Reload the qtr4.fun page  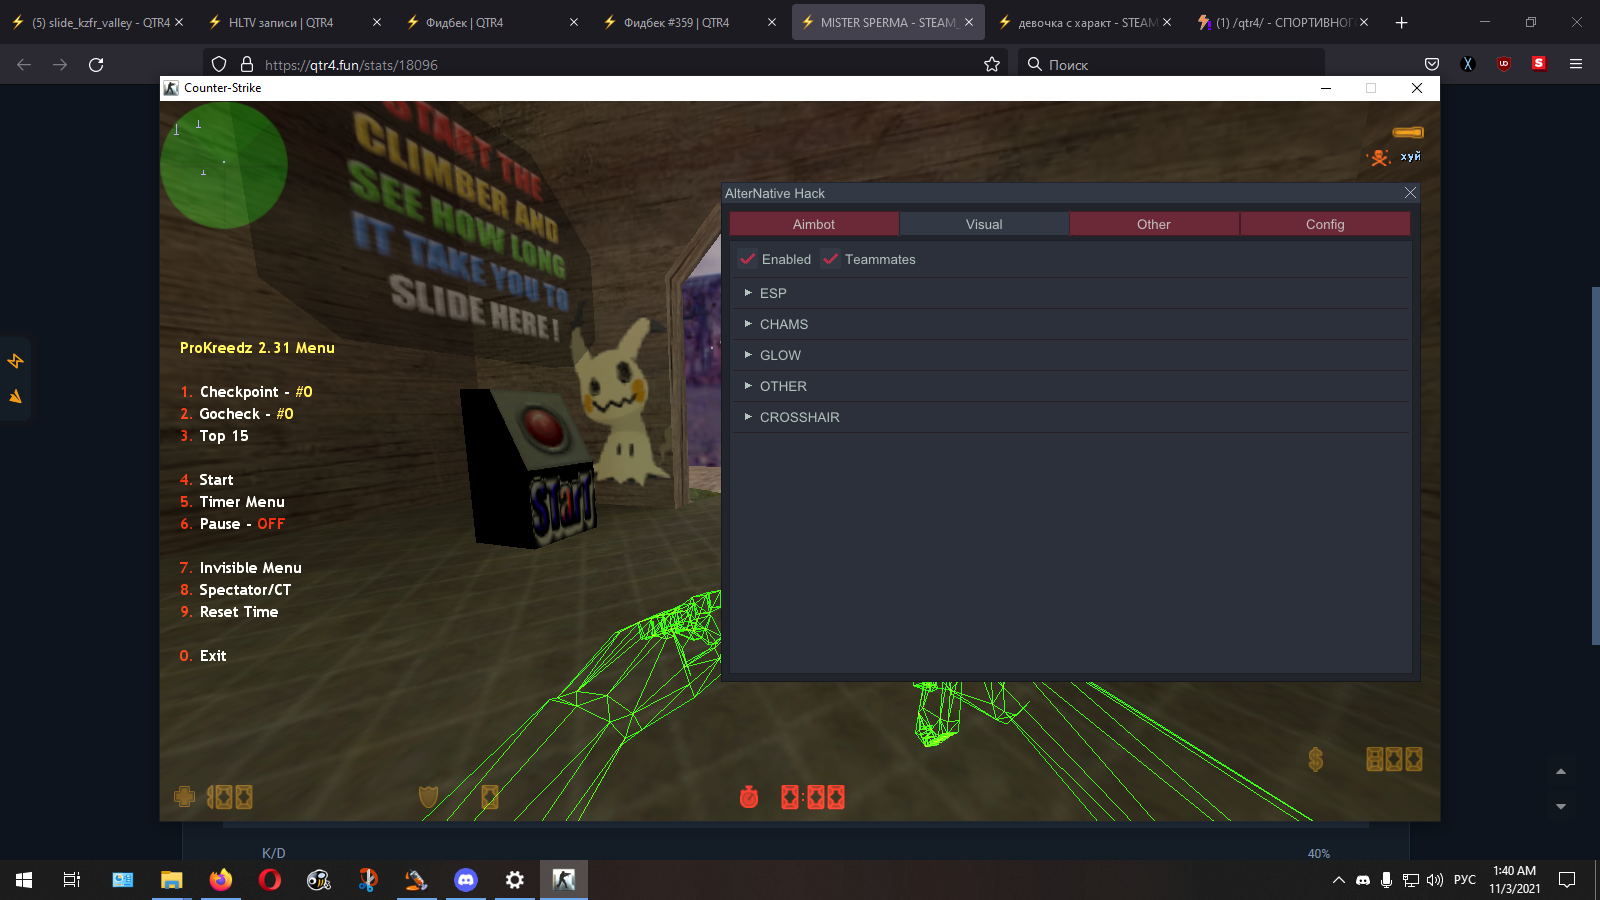pyautogui.click(x=96, y=64)
